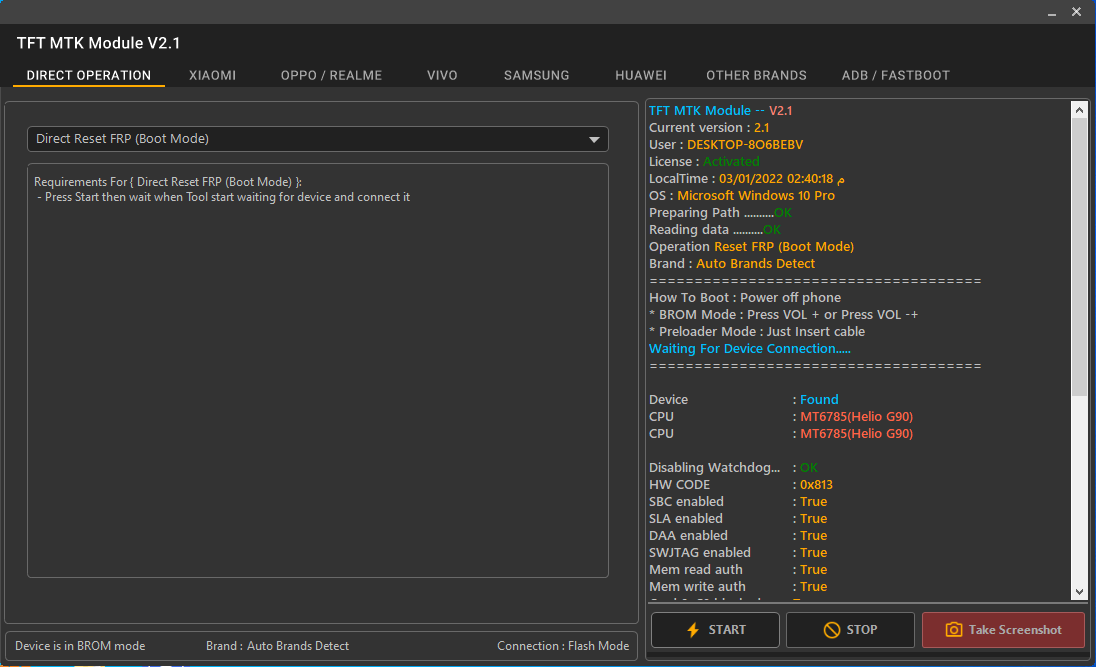This screenshot has width=1096, height=667.
Task: Click the 'Current version : 2.1' line
Action: click(x=709, y=128)
